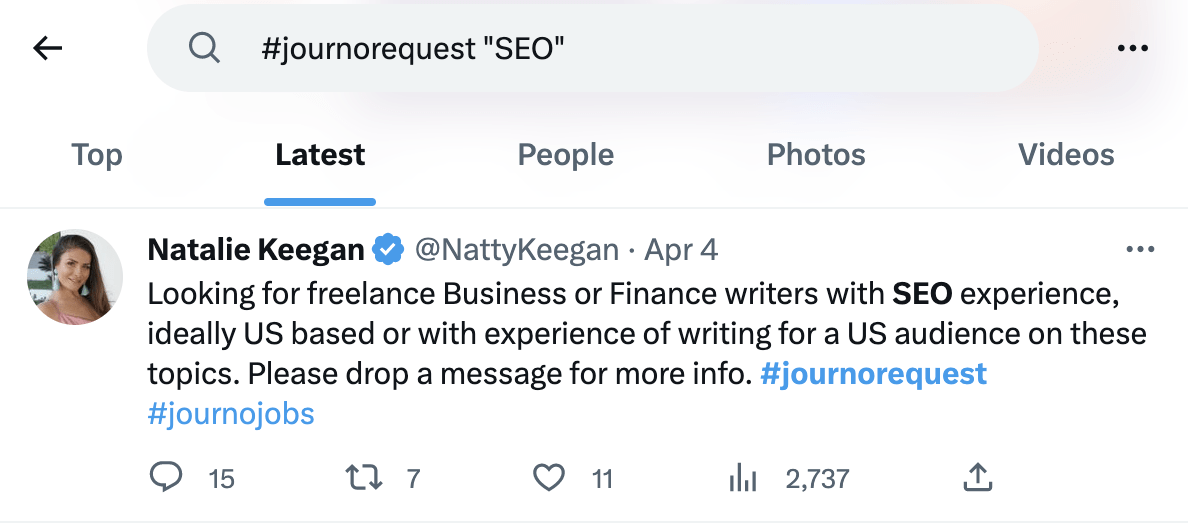Open the People tab
The height and width of the screenshot is (524, 1188).
point(565,155)
